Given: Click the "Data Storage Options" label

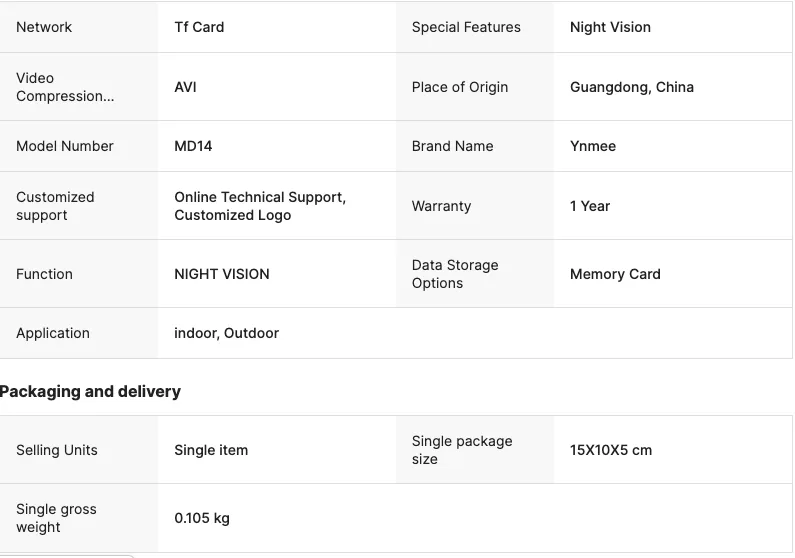Looking at the screenshot, I should 455,274.
